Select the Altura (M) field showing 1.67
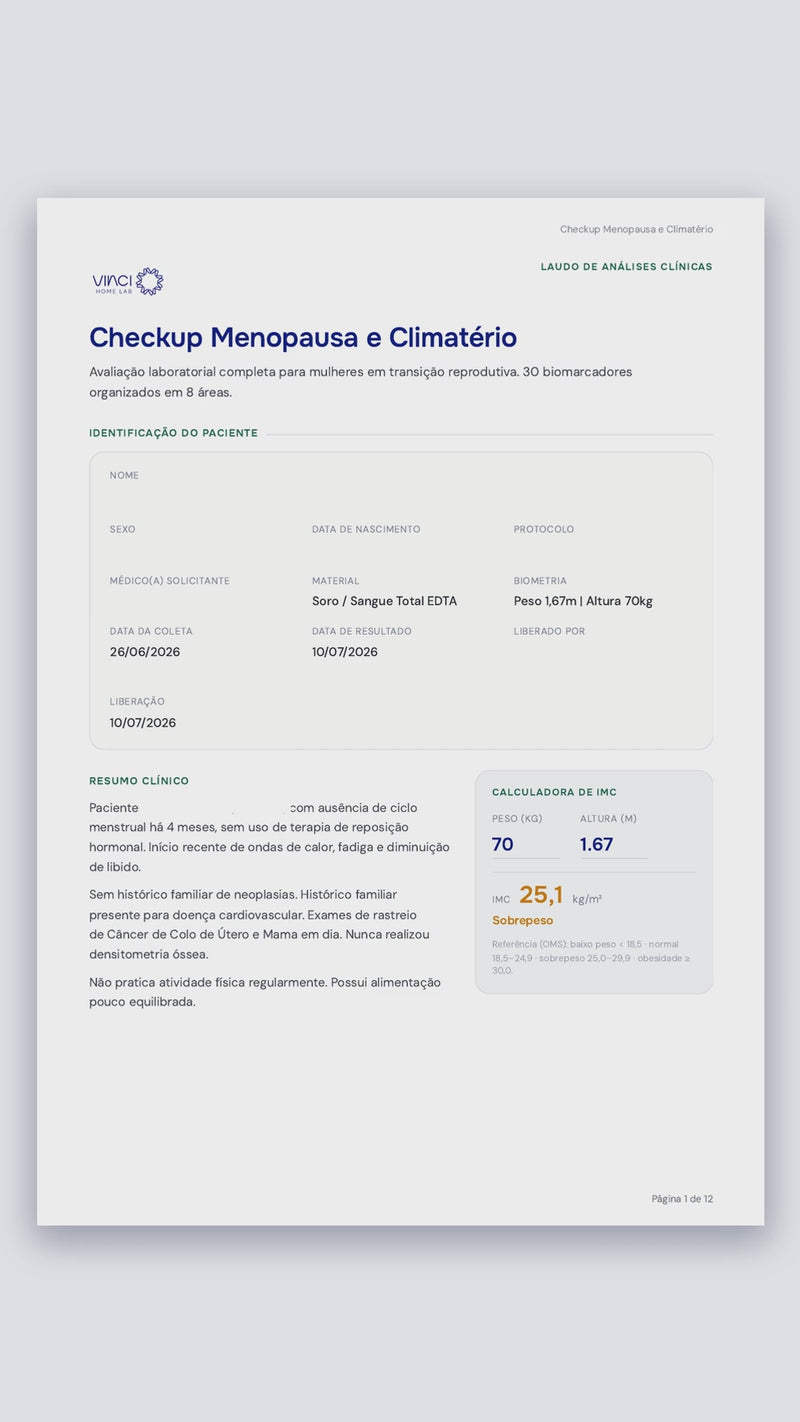The image size is (800, 1422). coord(613,844)
